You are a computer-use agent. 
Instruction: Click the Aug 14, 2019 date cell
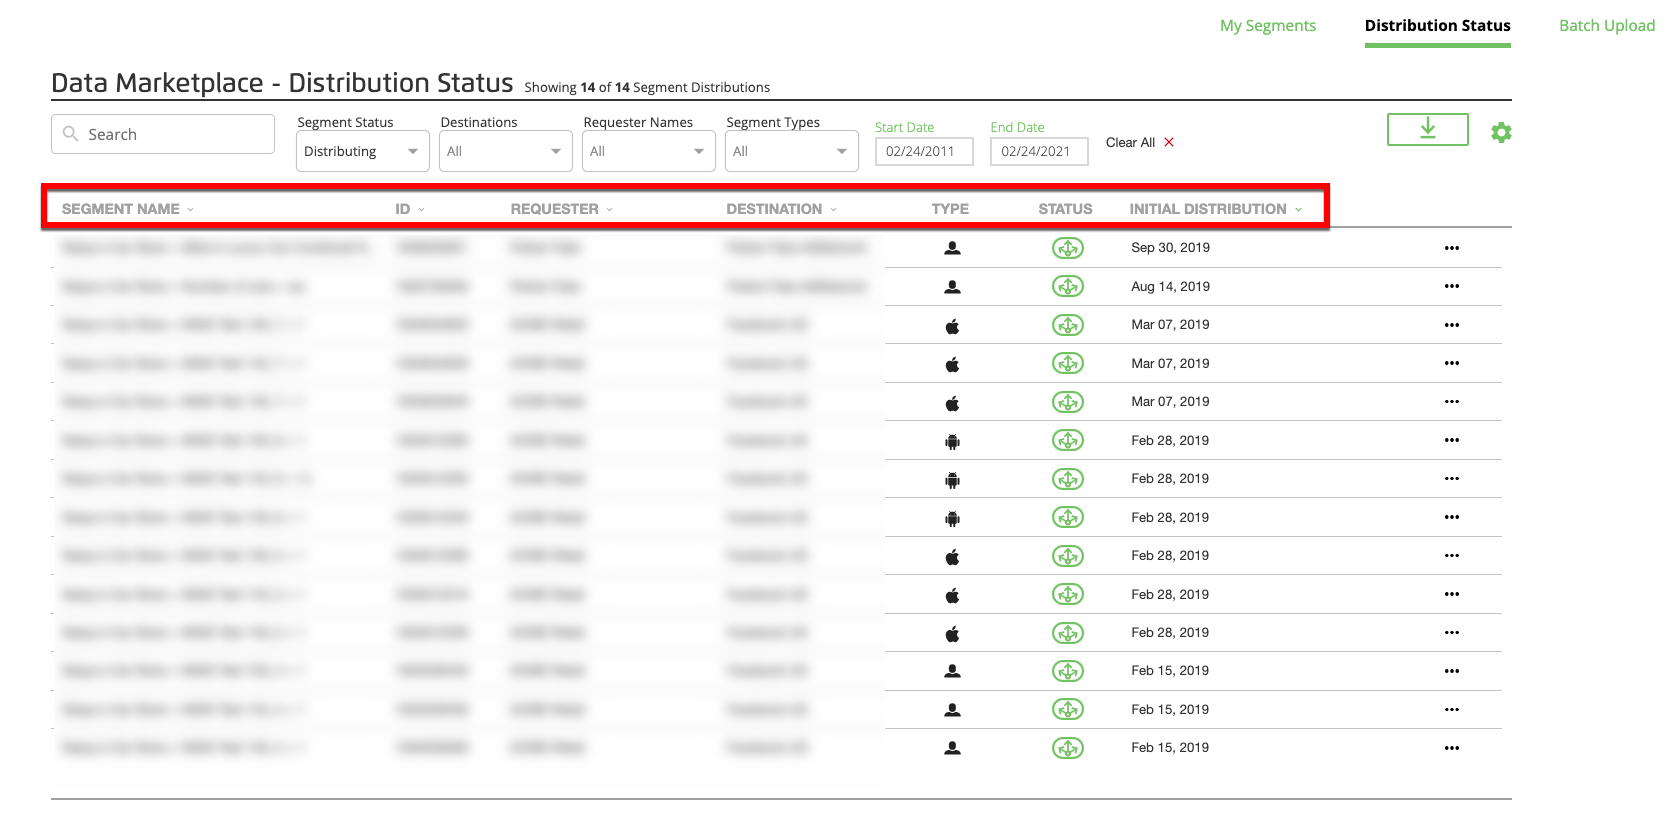(x=1170, y=287)
